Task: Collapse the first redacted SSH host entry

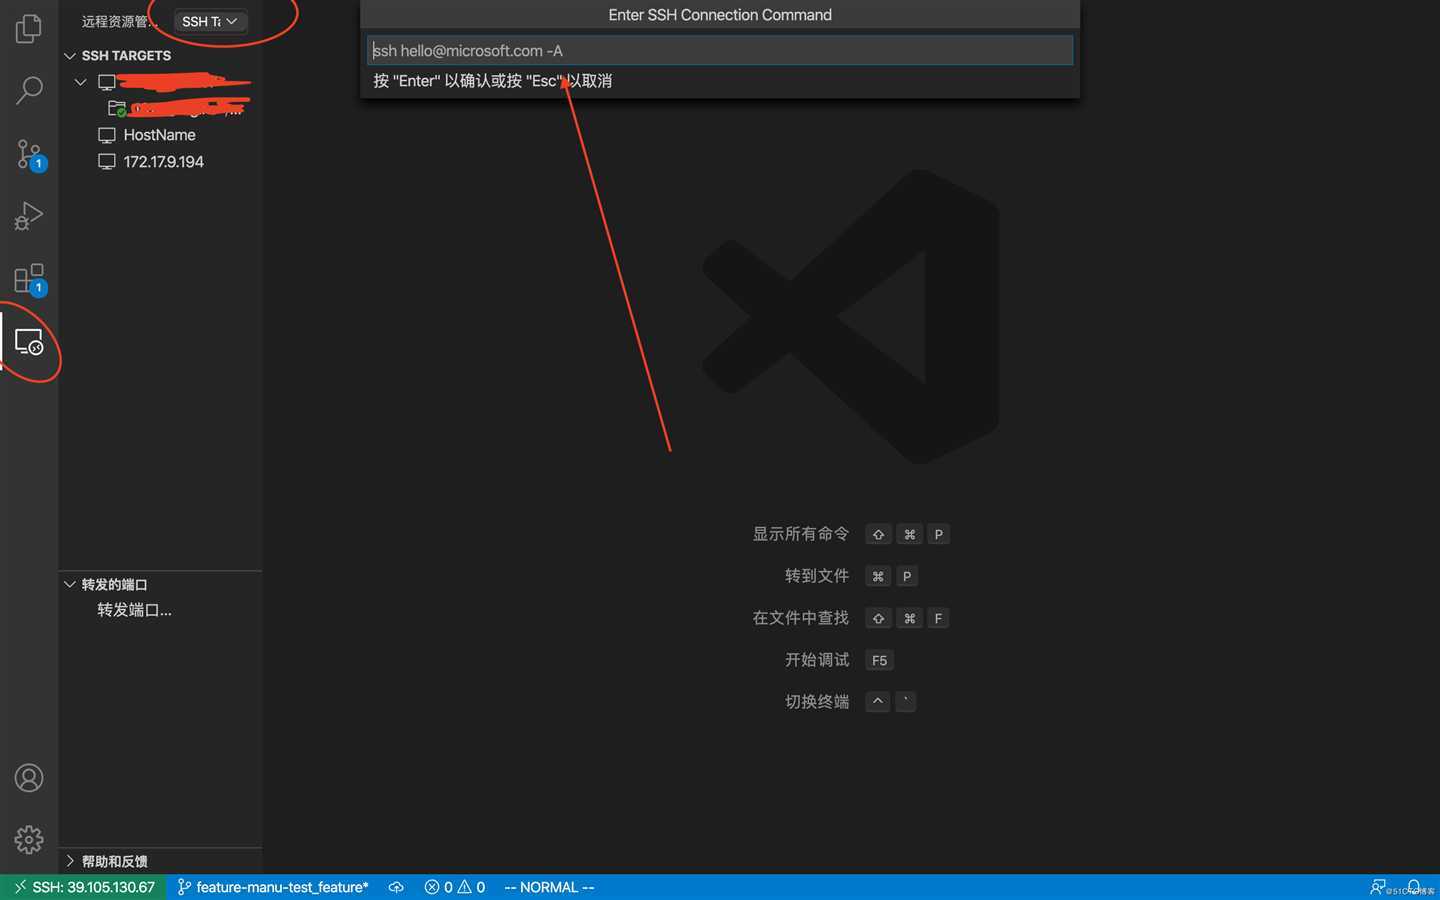Action: tap(80, 82)
